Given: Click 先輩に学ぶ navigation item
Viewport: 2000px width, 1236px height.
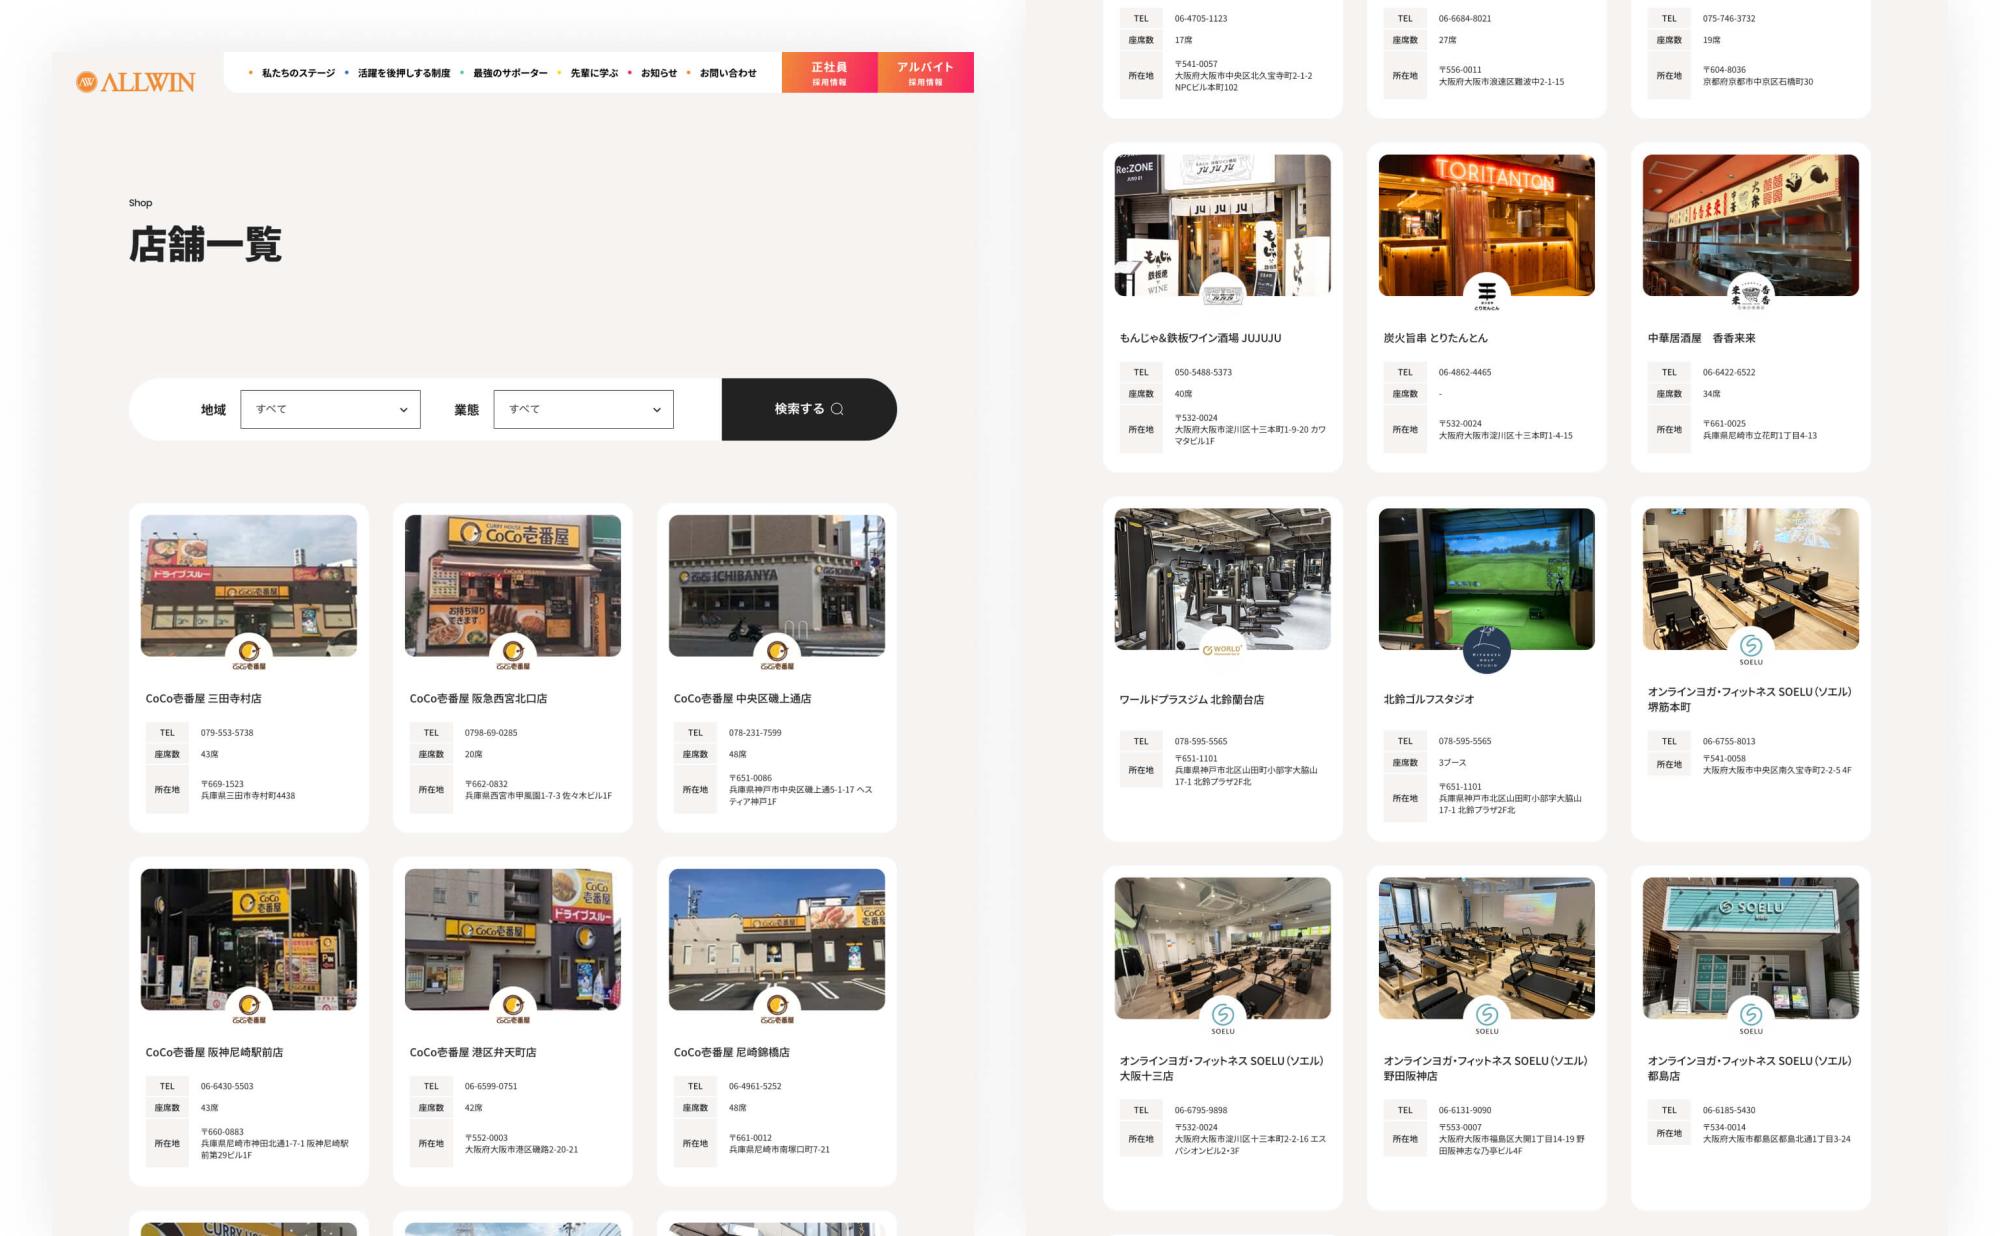Looking at the screenshot, I should (x=594, y=73).
